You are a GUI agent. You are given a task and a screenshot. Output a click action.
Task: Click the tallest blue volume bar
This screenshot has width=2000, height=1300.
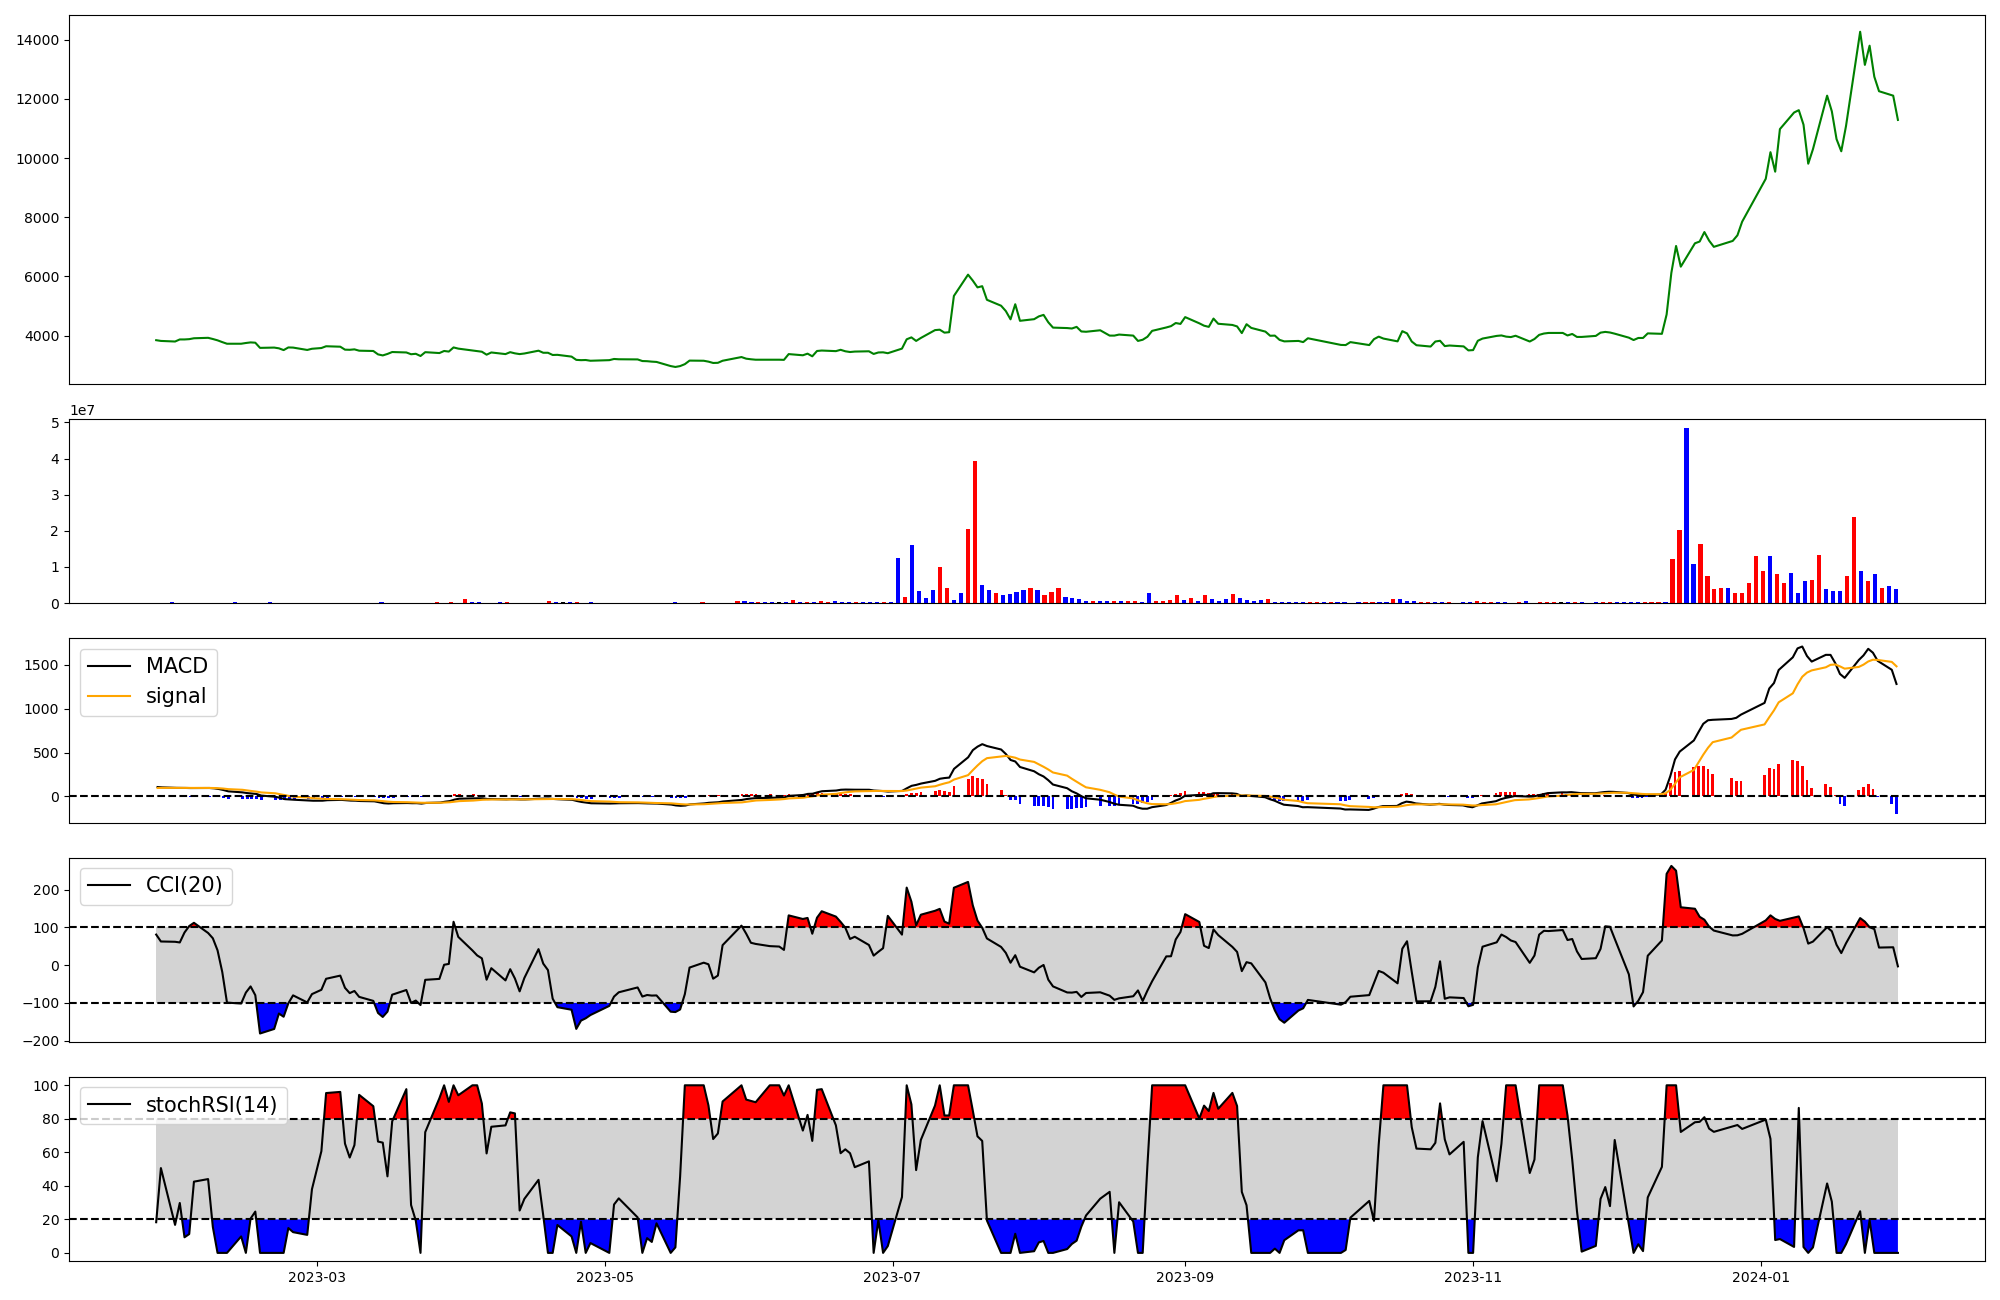point(1686,515)
